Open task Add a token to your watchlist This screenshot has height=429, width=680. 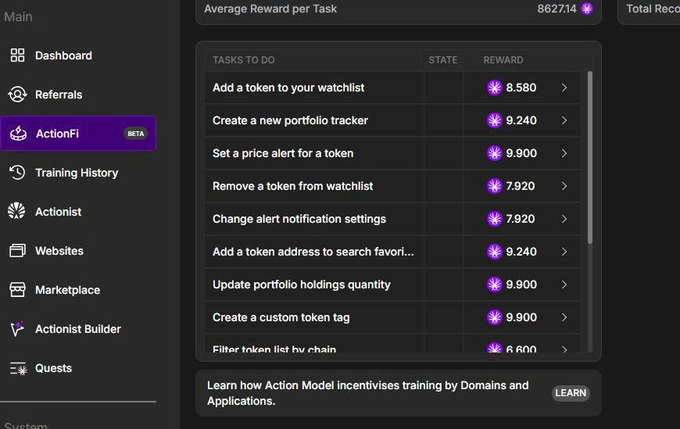pos(288,88)
